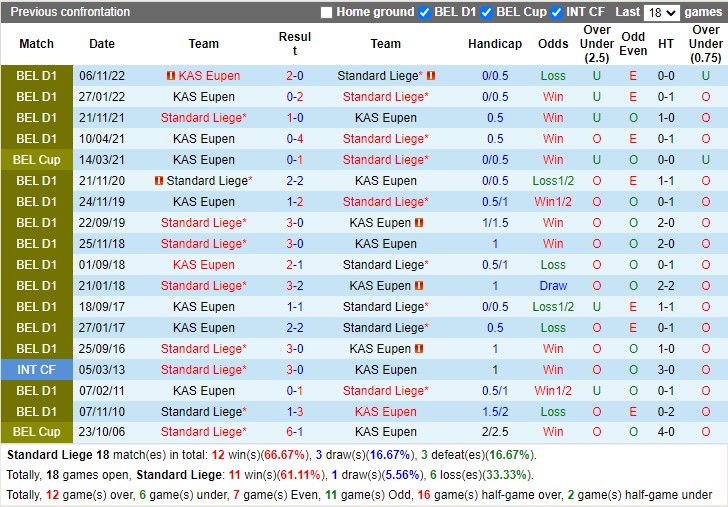This screenshot has height=507, width=728.
Task: Click KAS Eupen home team on 06/11/22
Action: 209,76
